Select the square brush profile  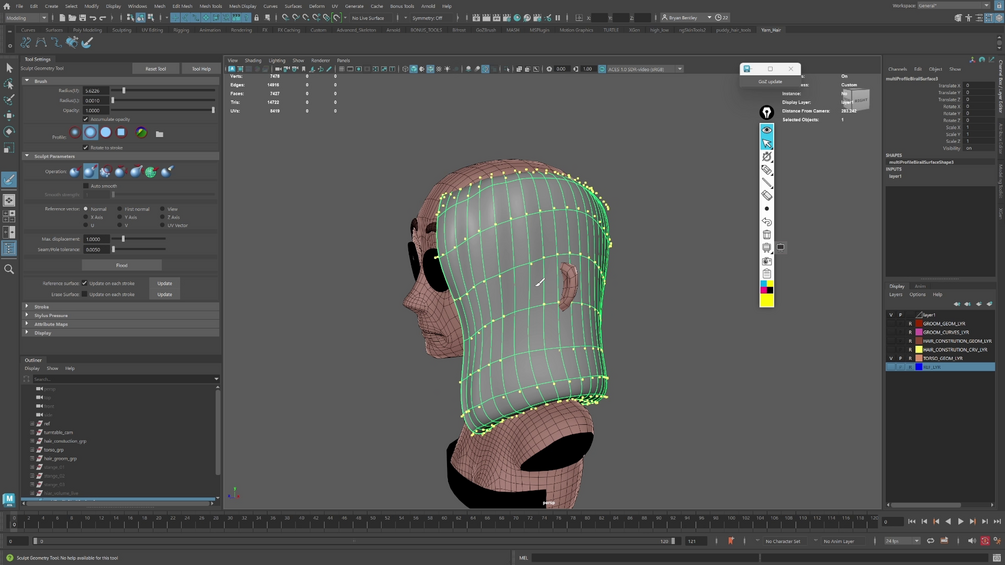pyautogui.click(x=121, y=133)
